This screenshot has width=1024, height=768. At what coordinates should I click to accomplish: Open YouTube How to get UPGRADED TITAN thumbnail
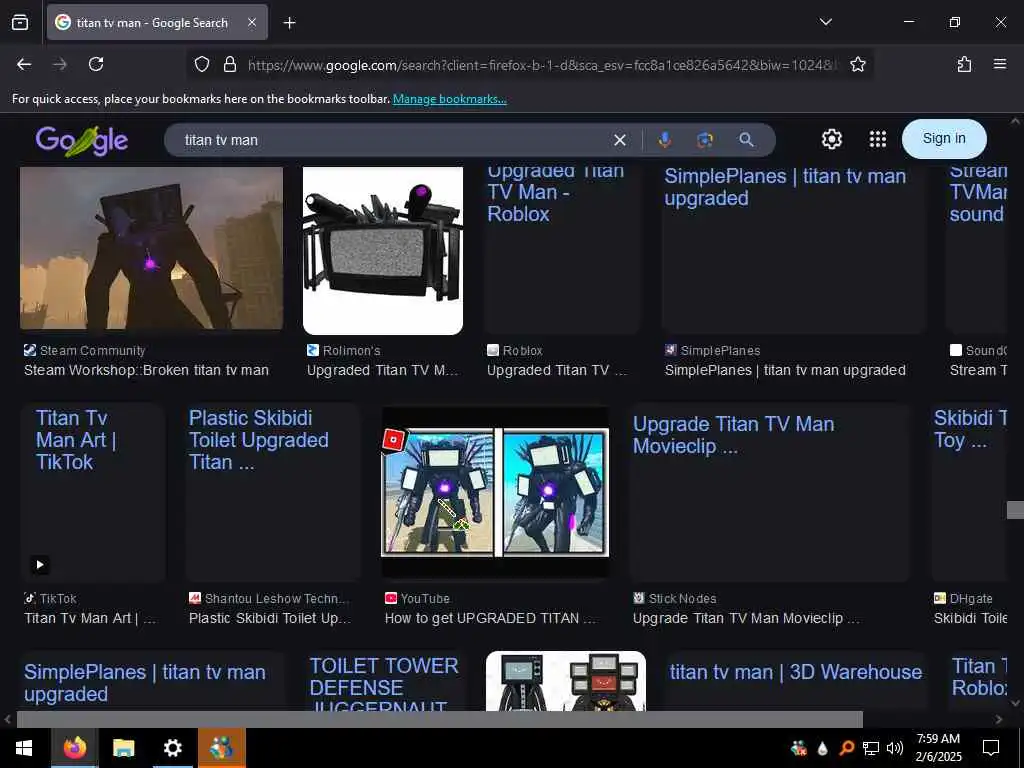495,492
